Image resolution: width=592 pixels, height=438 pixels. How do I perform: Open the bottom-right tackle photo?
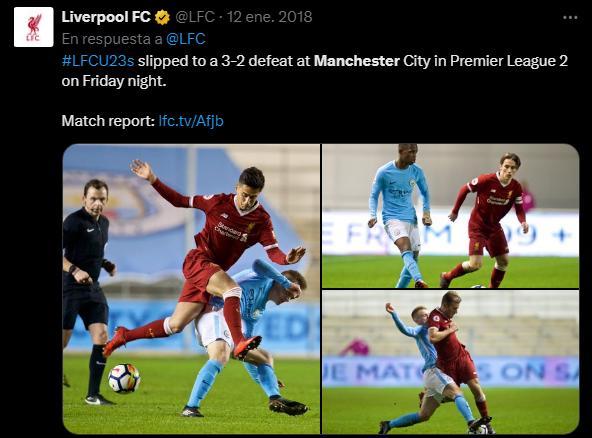[x=450, y=362]
